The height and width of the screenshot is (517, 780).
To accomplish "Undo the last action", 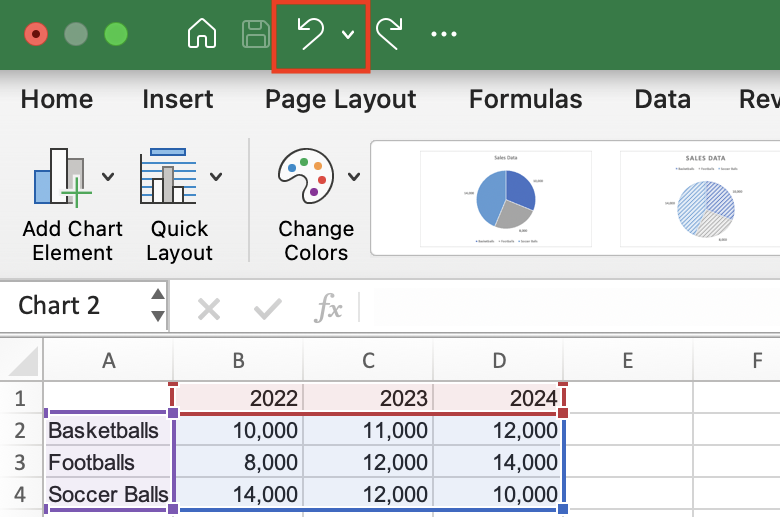I will click(310, 34).
